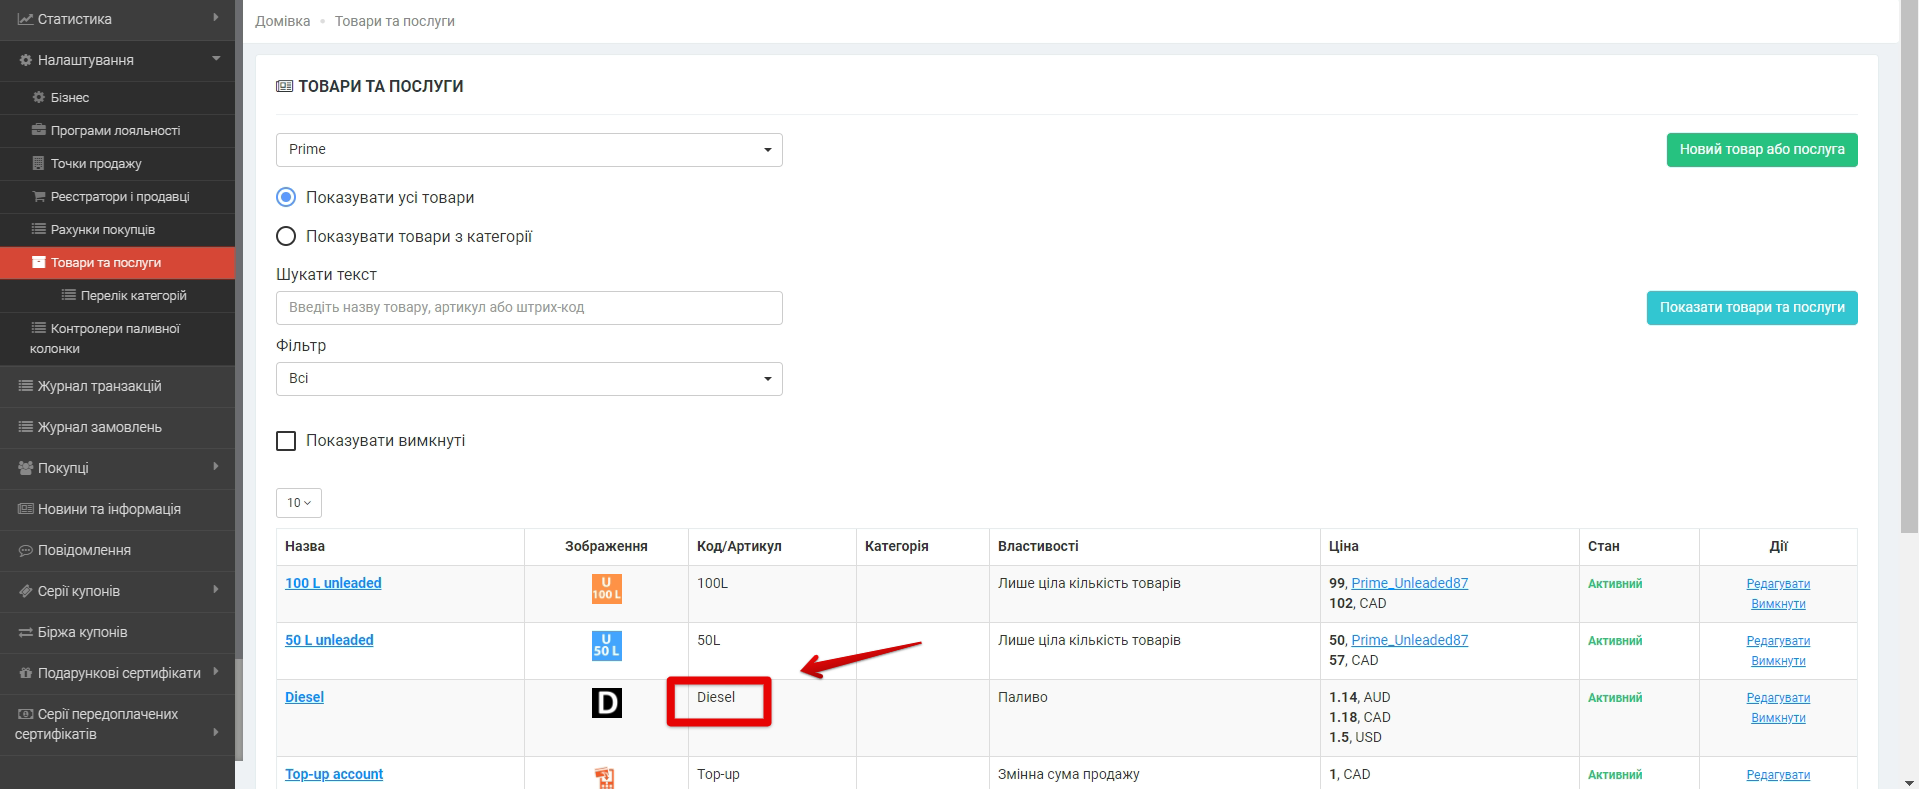Click the Новий товар або послуга button
This screenshot has height=789, width=1919.
pyautogui.click(x=1761, y=150)
